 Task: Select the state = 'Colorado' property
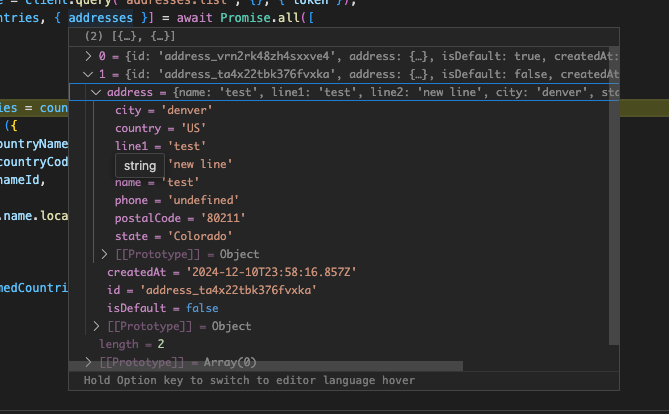pyautogui.click(x=173, y=236)
